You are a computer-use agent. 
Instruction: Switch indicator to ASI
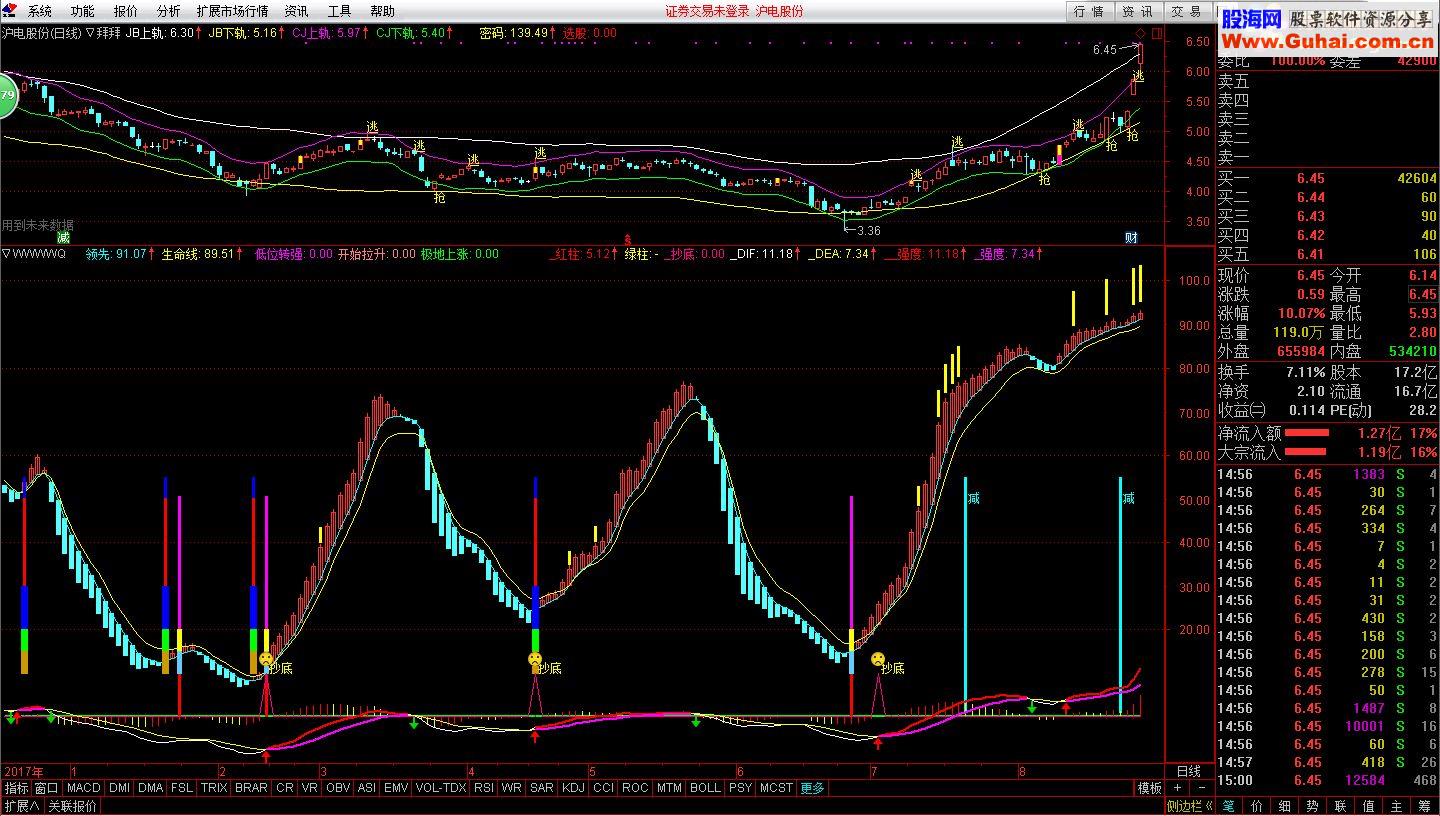click(367, 788)
